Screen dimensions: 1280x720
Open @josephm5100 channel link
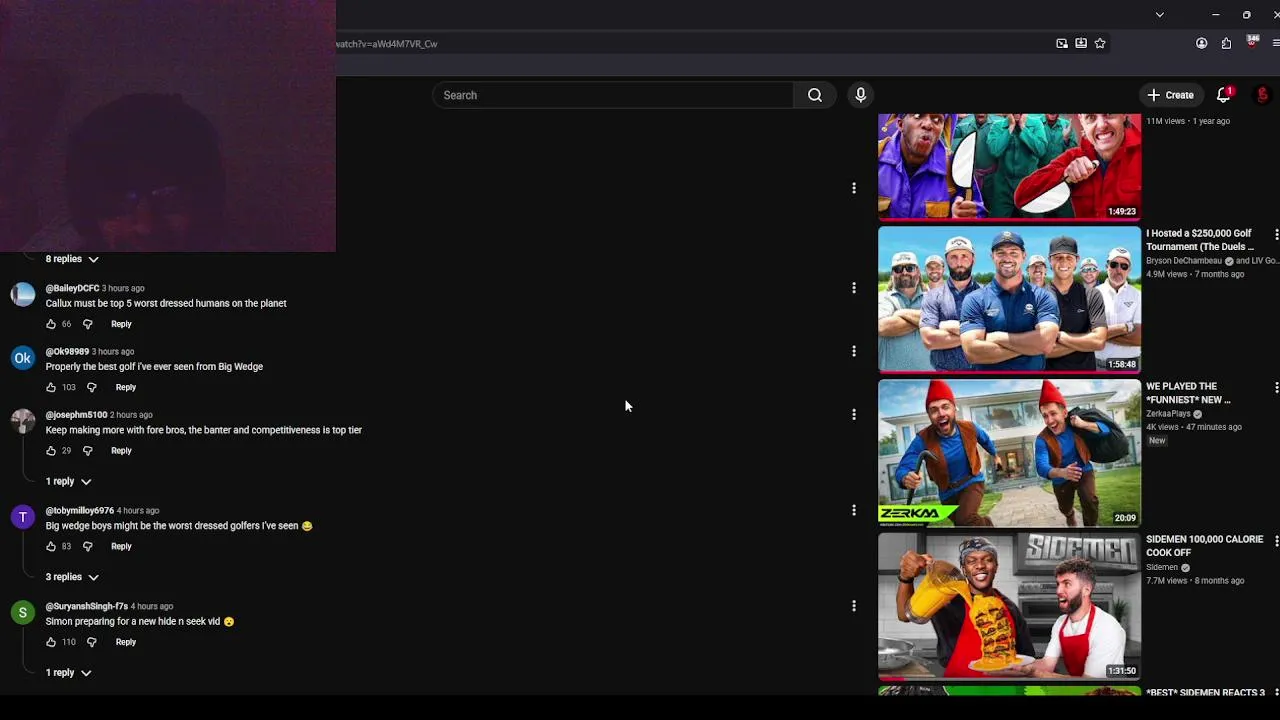[76, 414]
